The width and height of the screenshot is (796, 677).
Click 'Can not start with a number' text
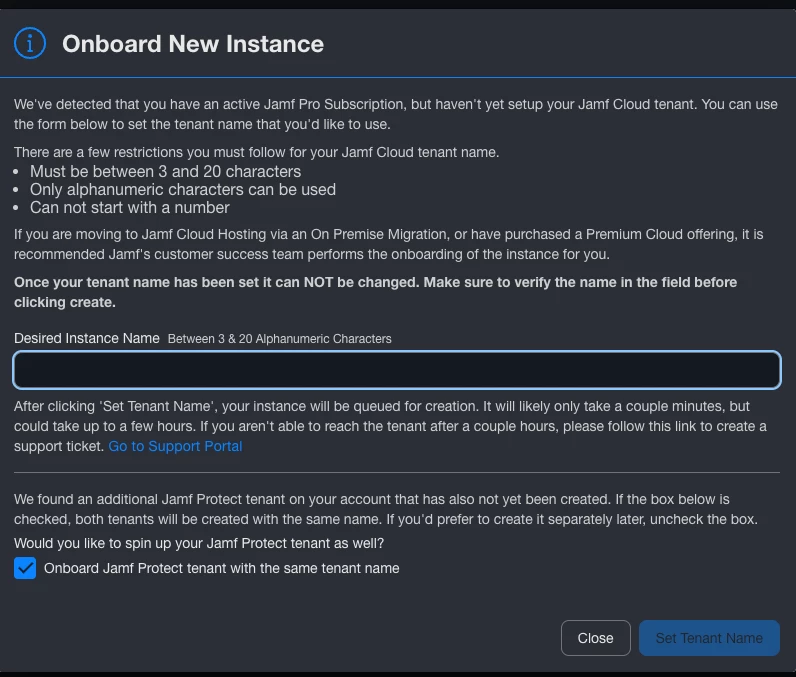[x=129, y=208]
